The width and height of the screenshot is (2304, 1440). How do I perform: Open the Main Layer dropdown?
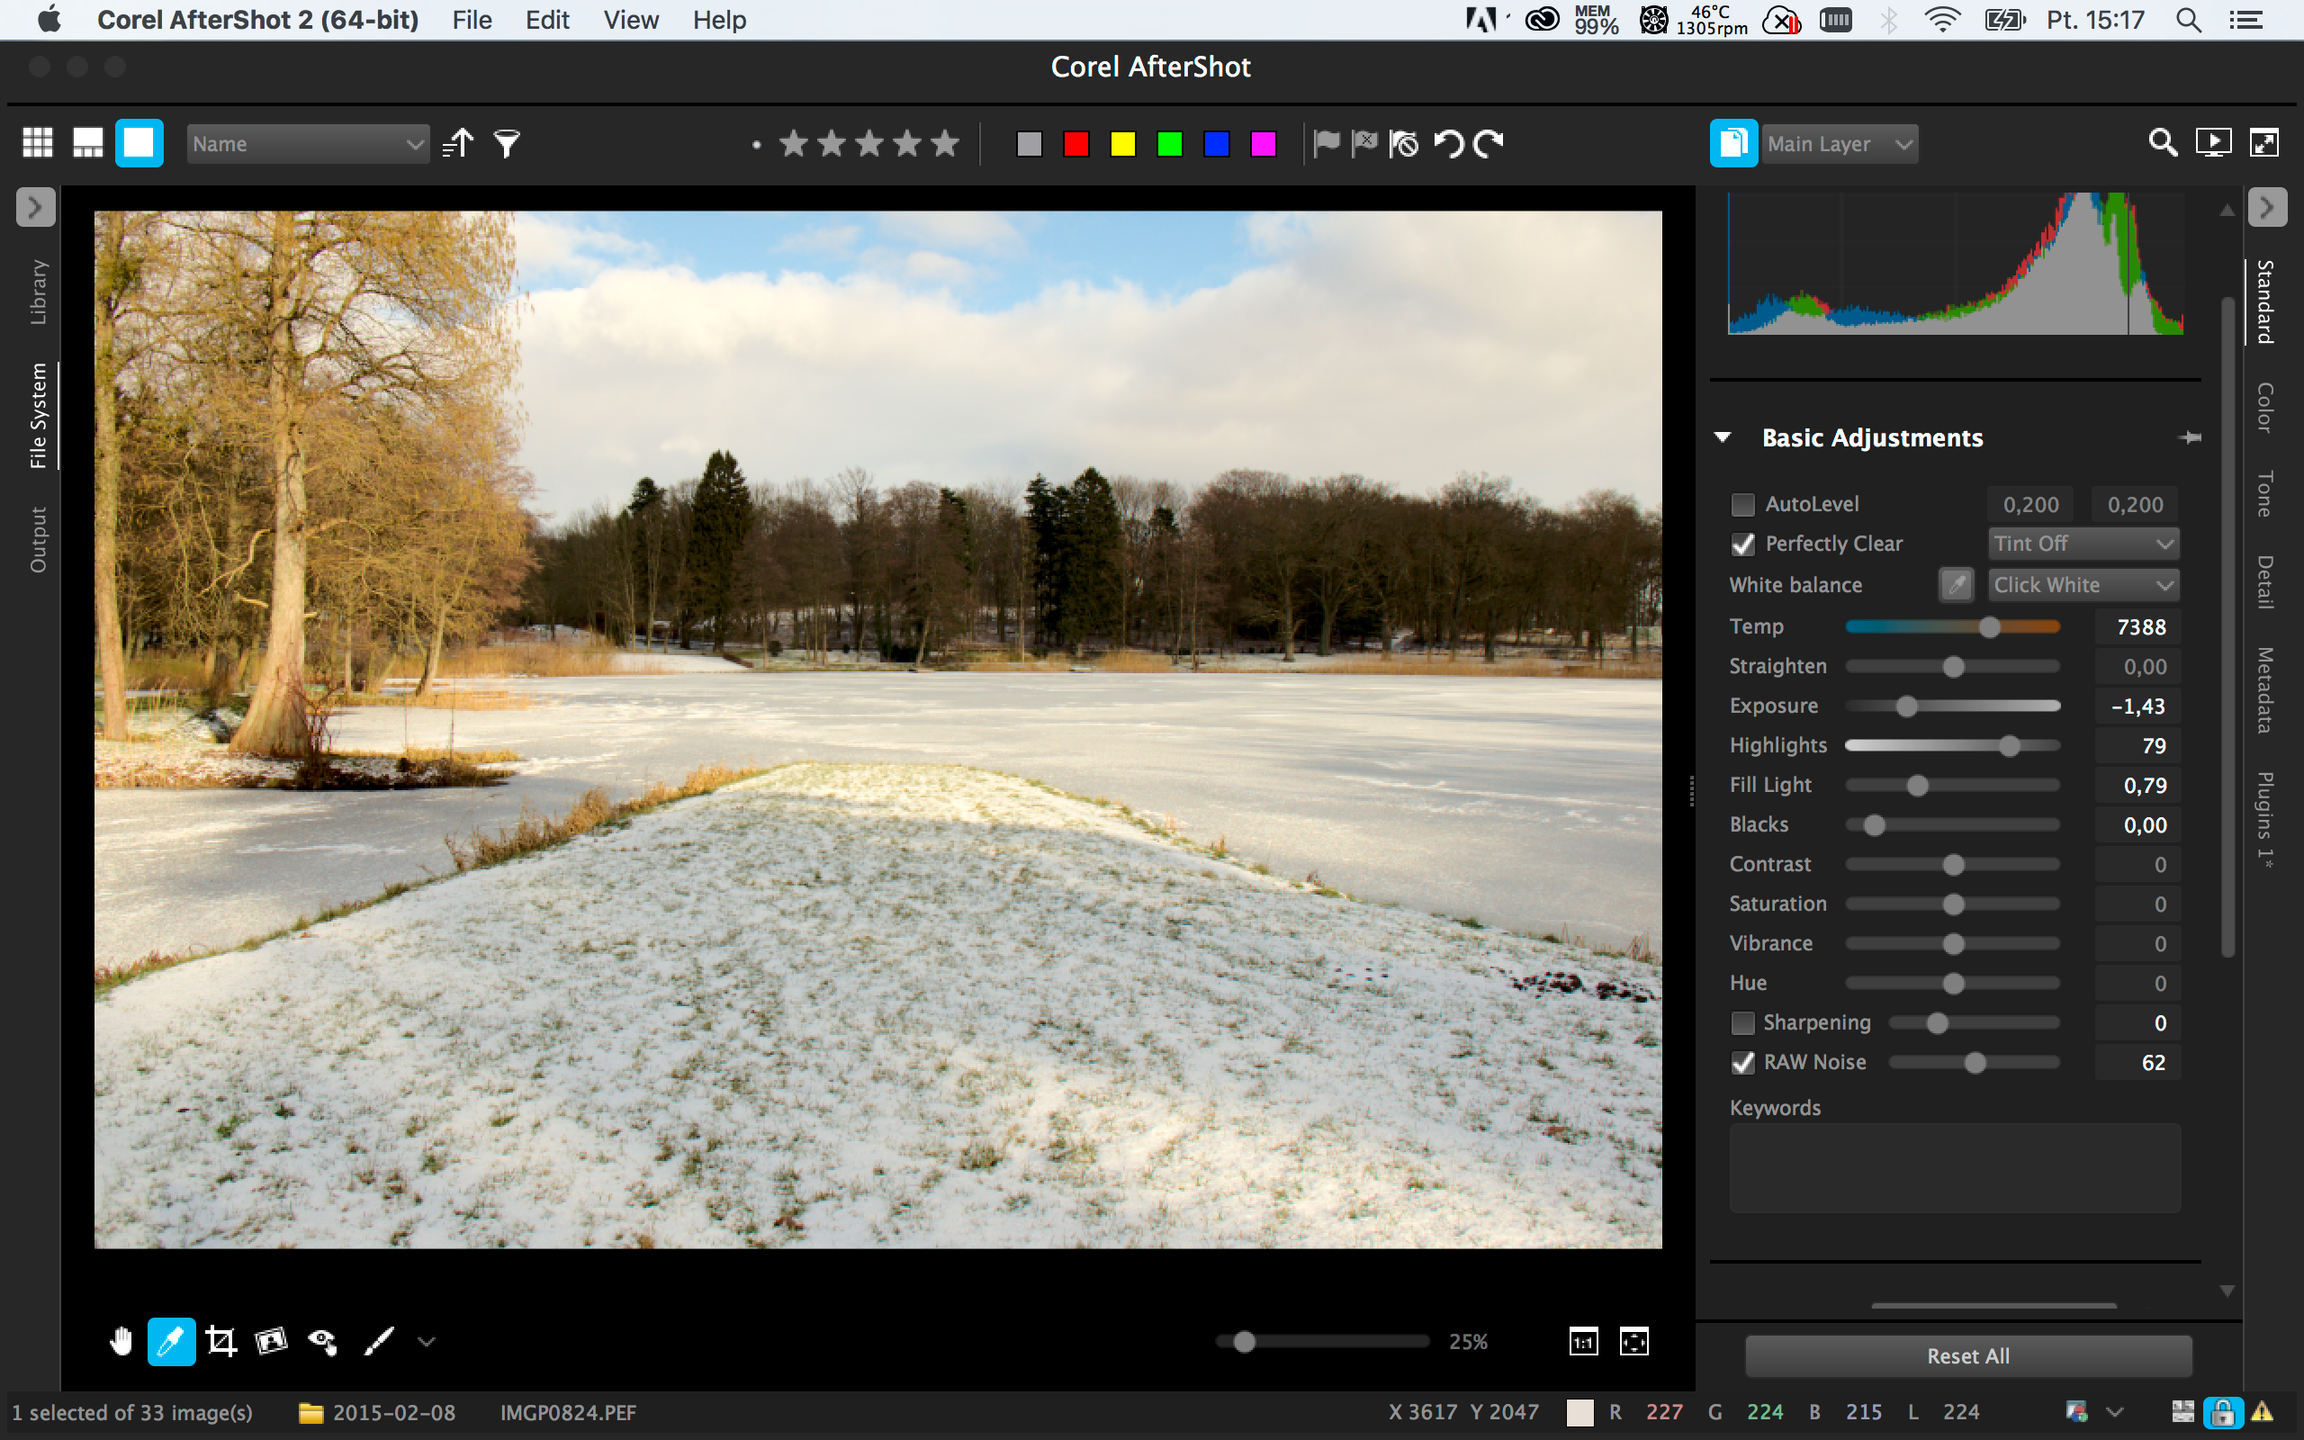coord(1839,144)
